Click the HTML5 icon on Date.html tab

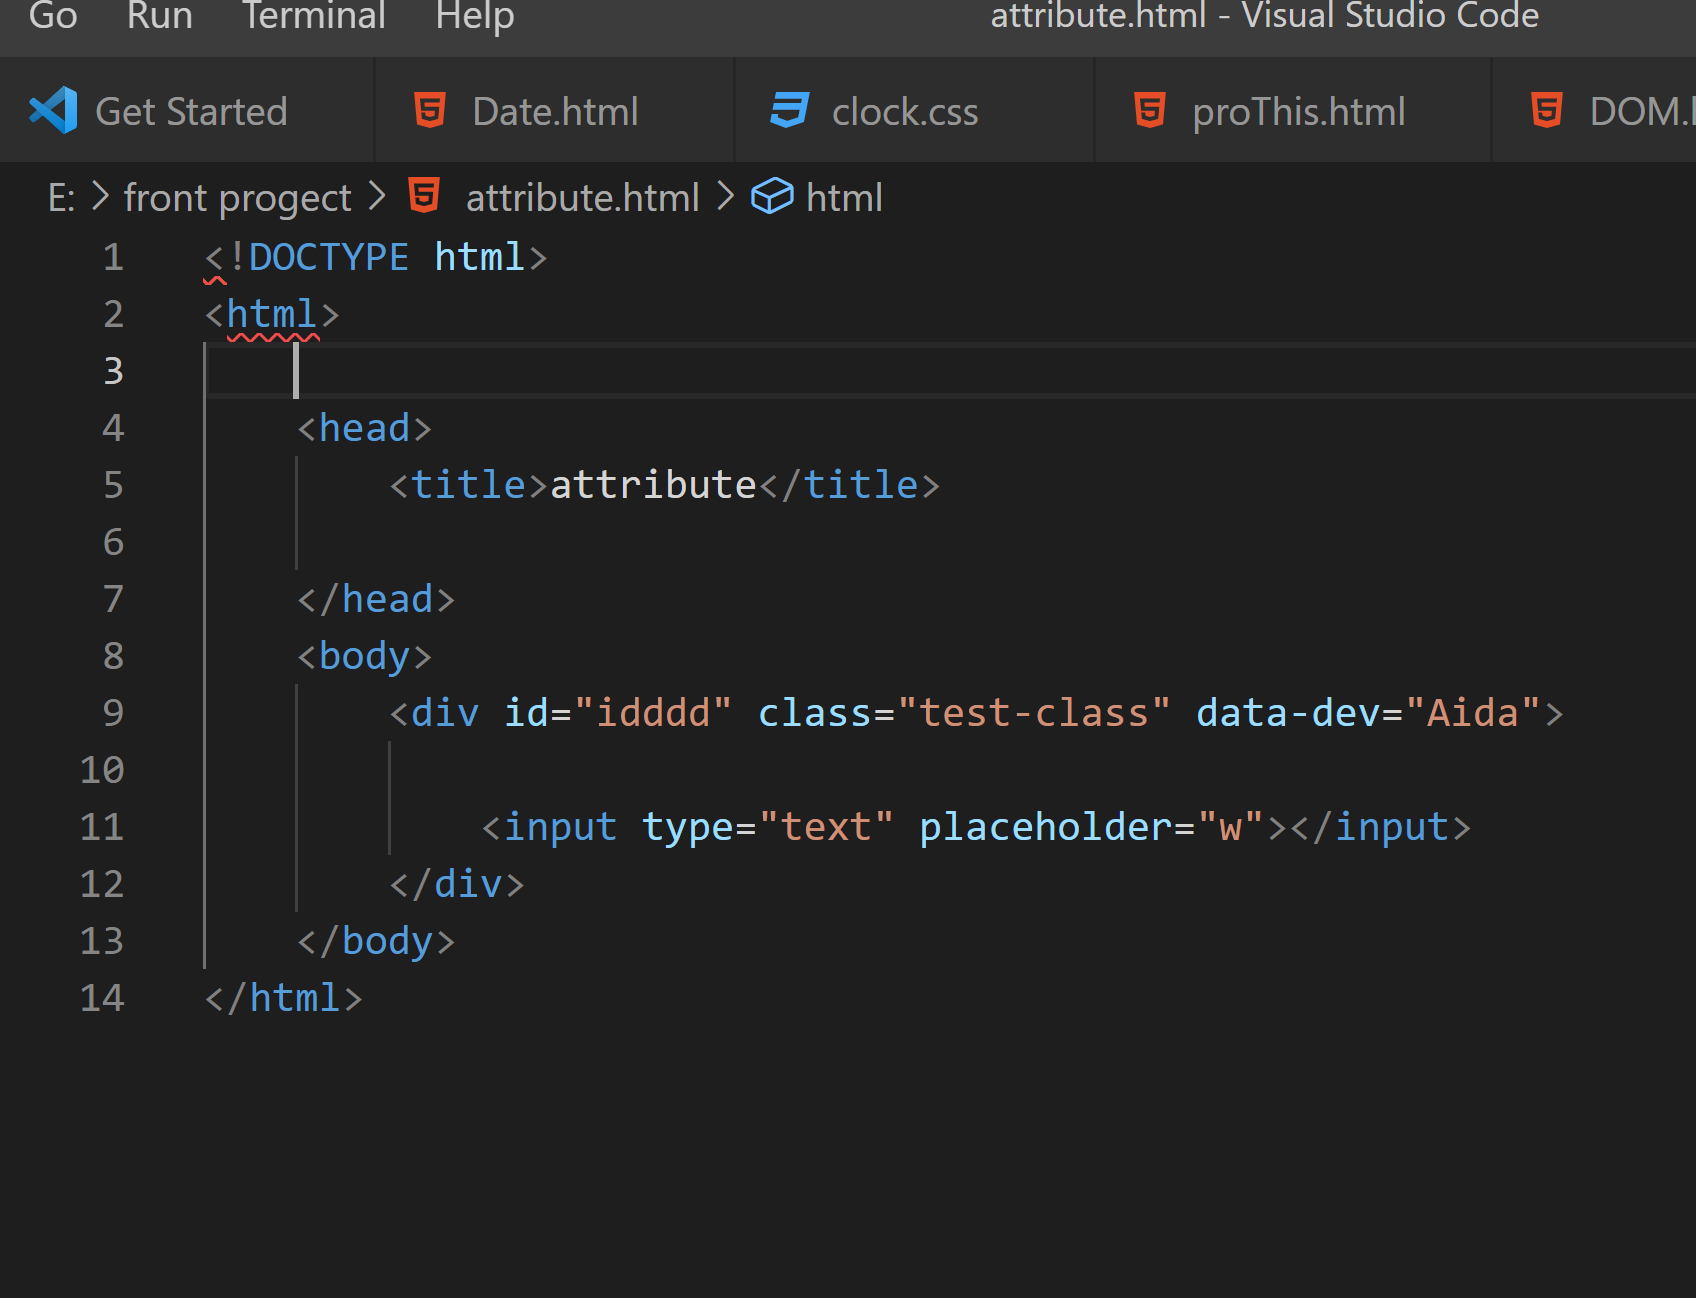430,111
